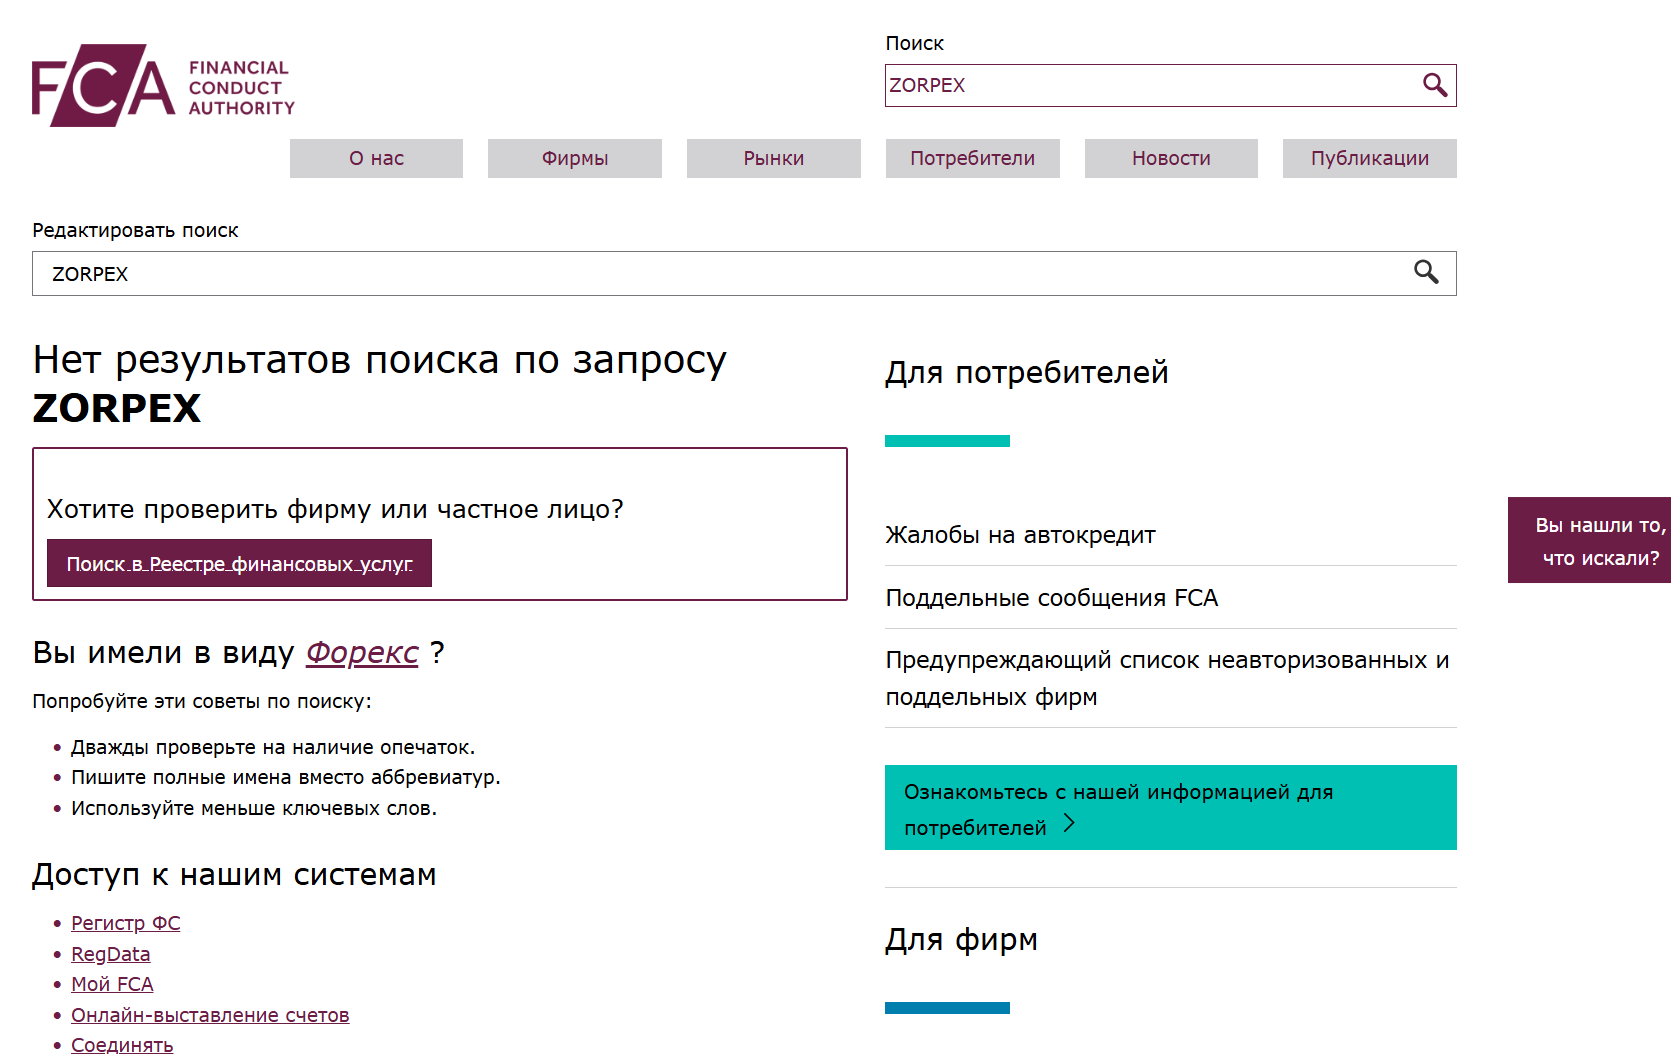
Task: Open the 'RegData' system link
Action: coord(110,954)
